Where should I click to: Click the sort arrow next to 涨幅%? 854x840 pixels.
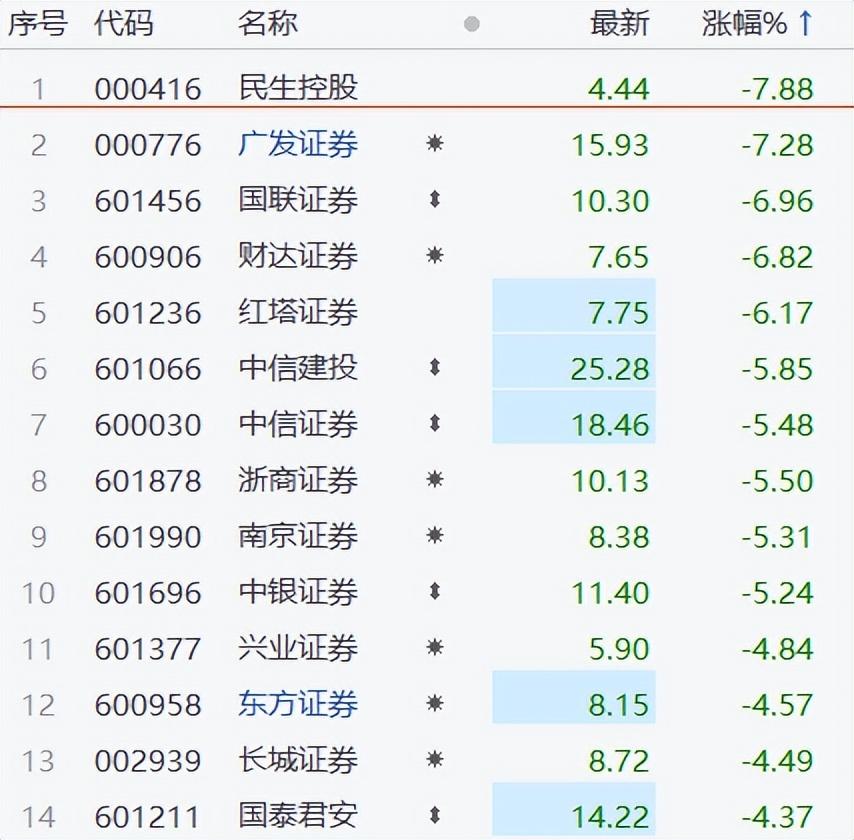[806, 23]
